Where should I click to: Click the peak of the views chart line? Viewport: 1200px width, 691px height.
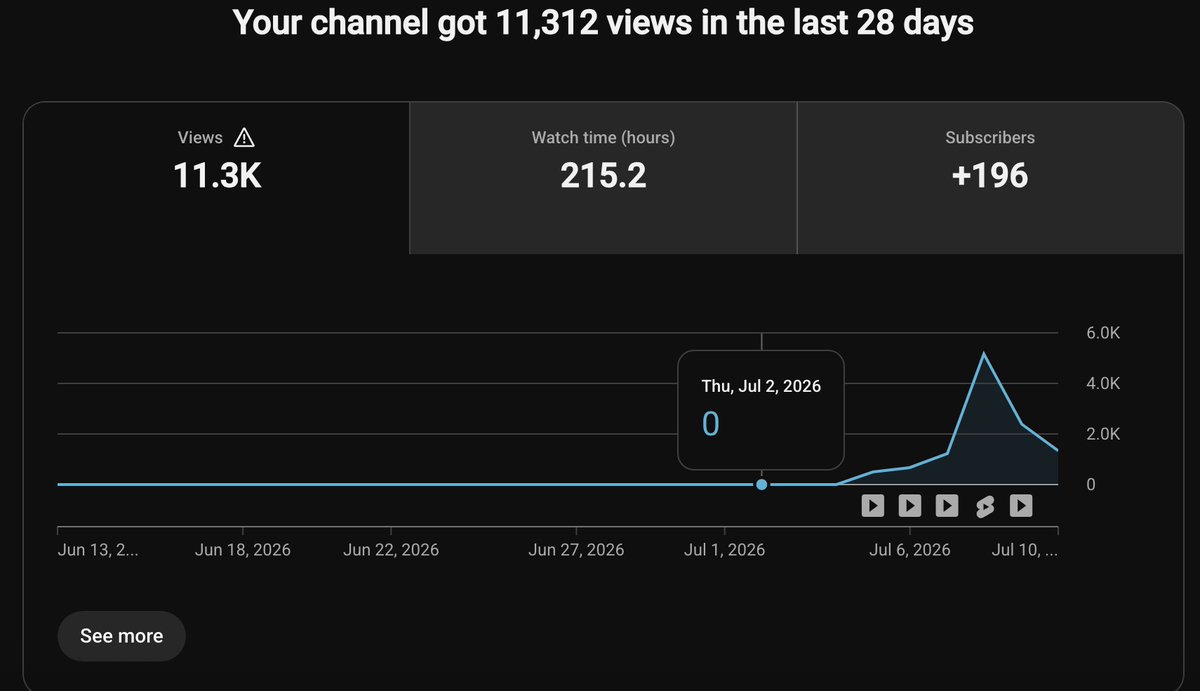click(984, 353)
